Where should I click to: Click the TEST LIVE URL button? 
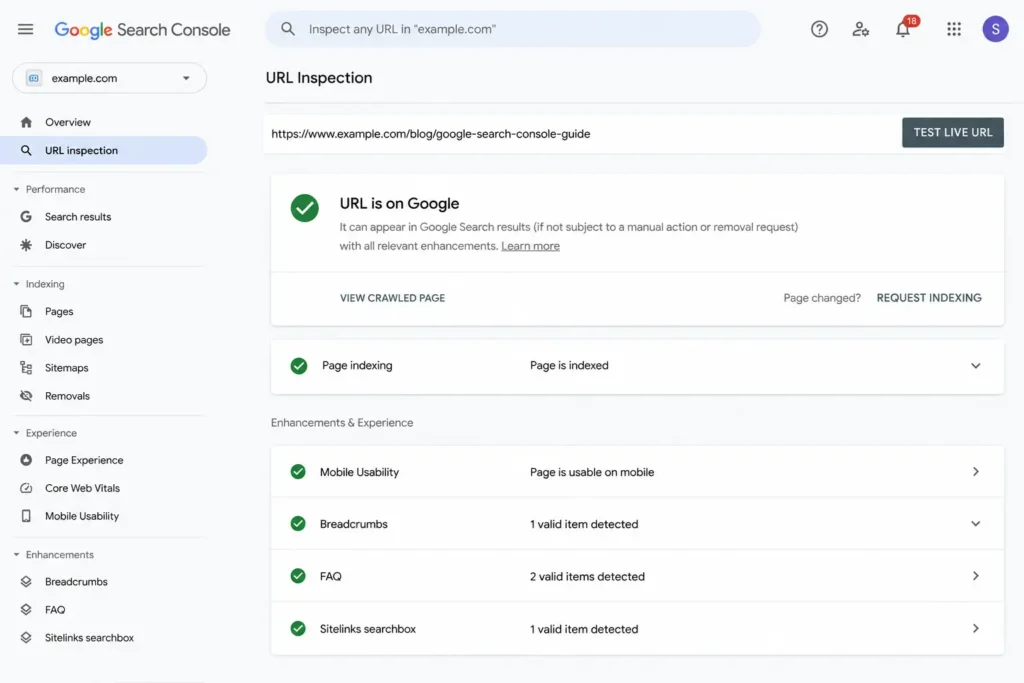(x=953, y=133)
